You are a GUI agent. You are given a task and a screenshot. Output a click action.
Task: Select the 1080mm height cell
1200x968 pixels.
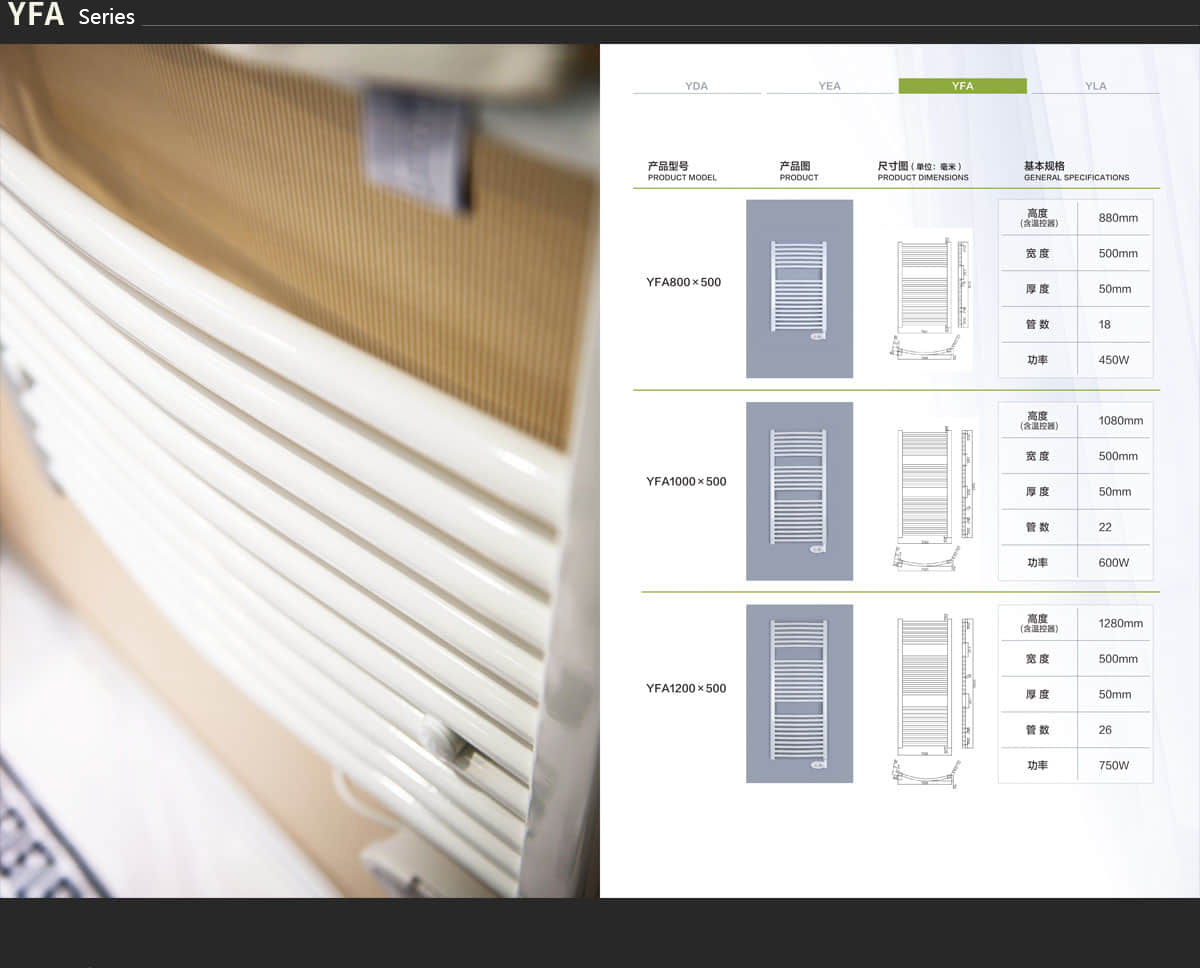pyautogui.click(x=1120, y=421)
